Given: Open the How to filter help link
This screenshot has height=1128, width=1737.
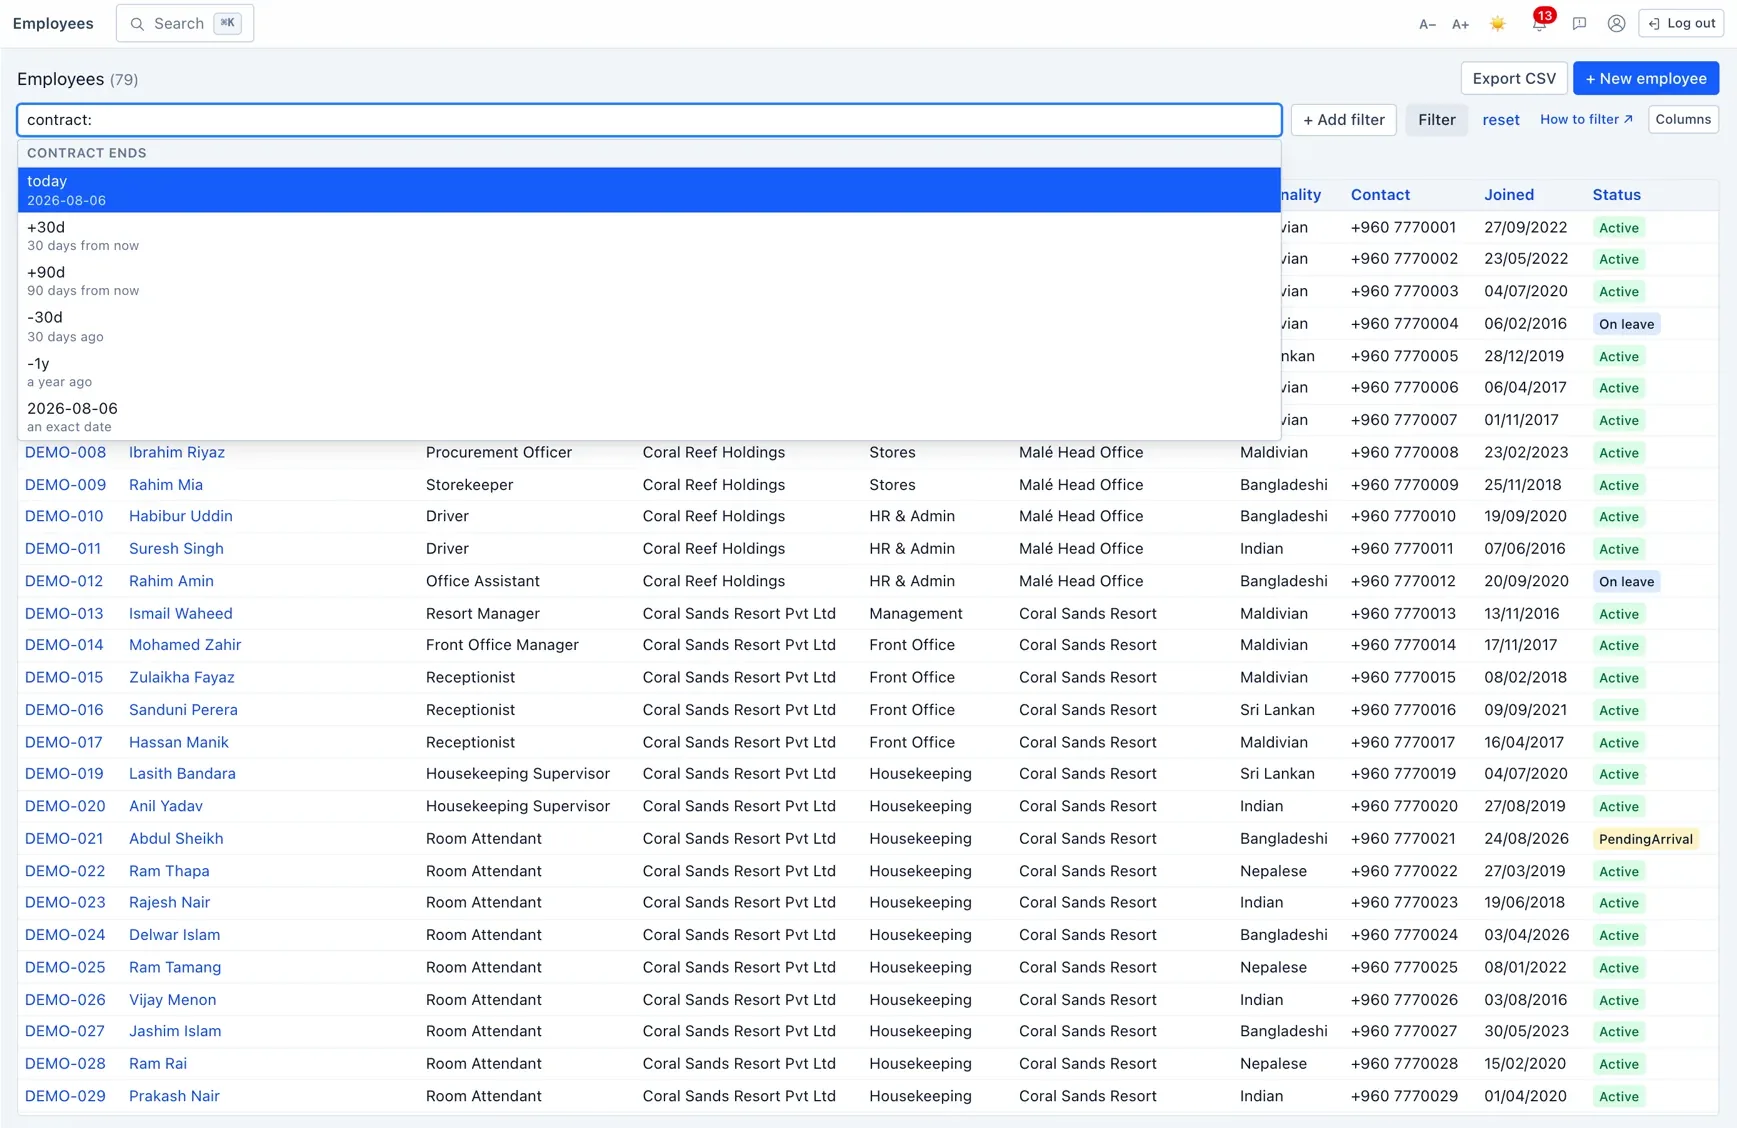Looking at the screenshot, I should tap(1586, 119).
